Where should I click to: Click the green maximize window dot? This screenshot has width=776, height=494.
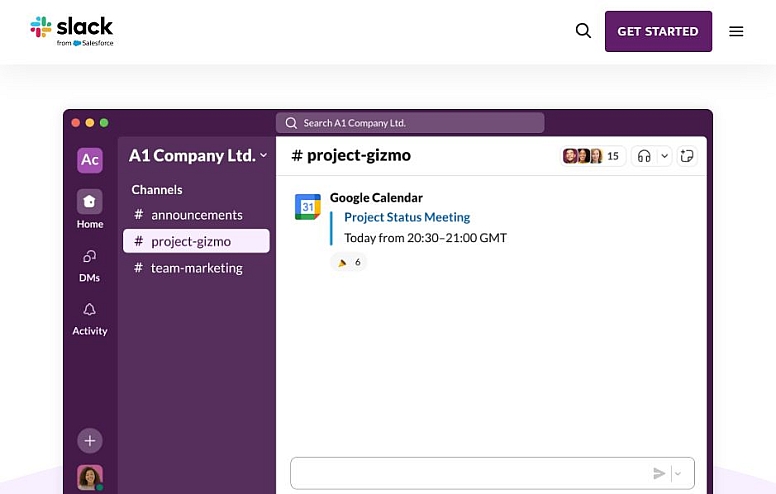pyautogui.click(x=104, y=123)
